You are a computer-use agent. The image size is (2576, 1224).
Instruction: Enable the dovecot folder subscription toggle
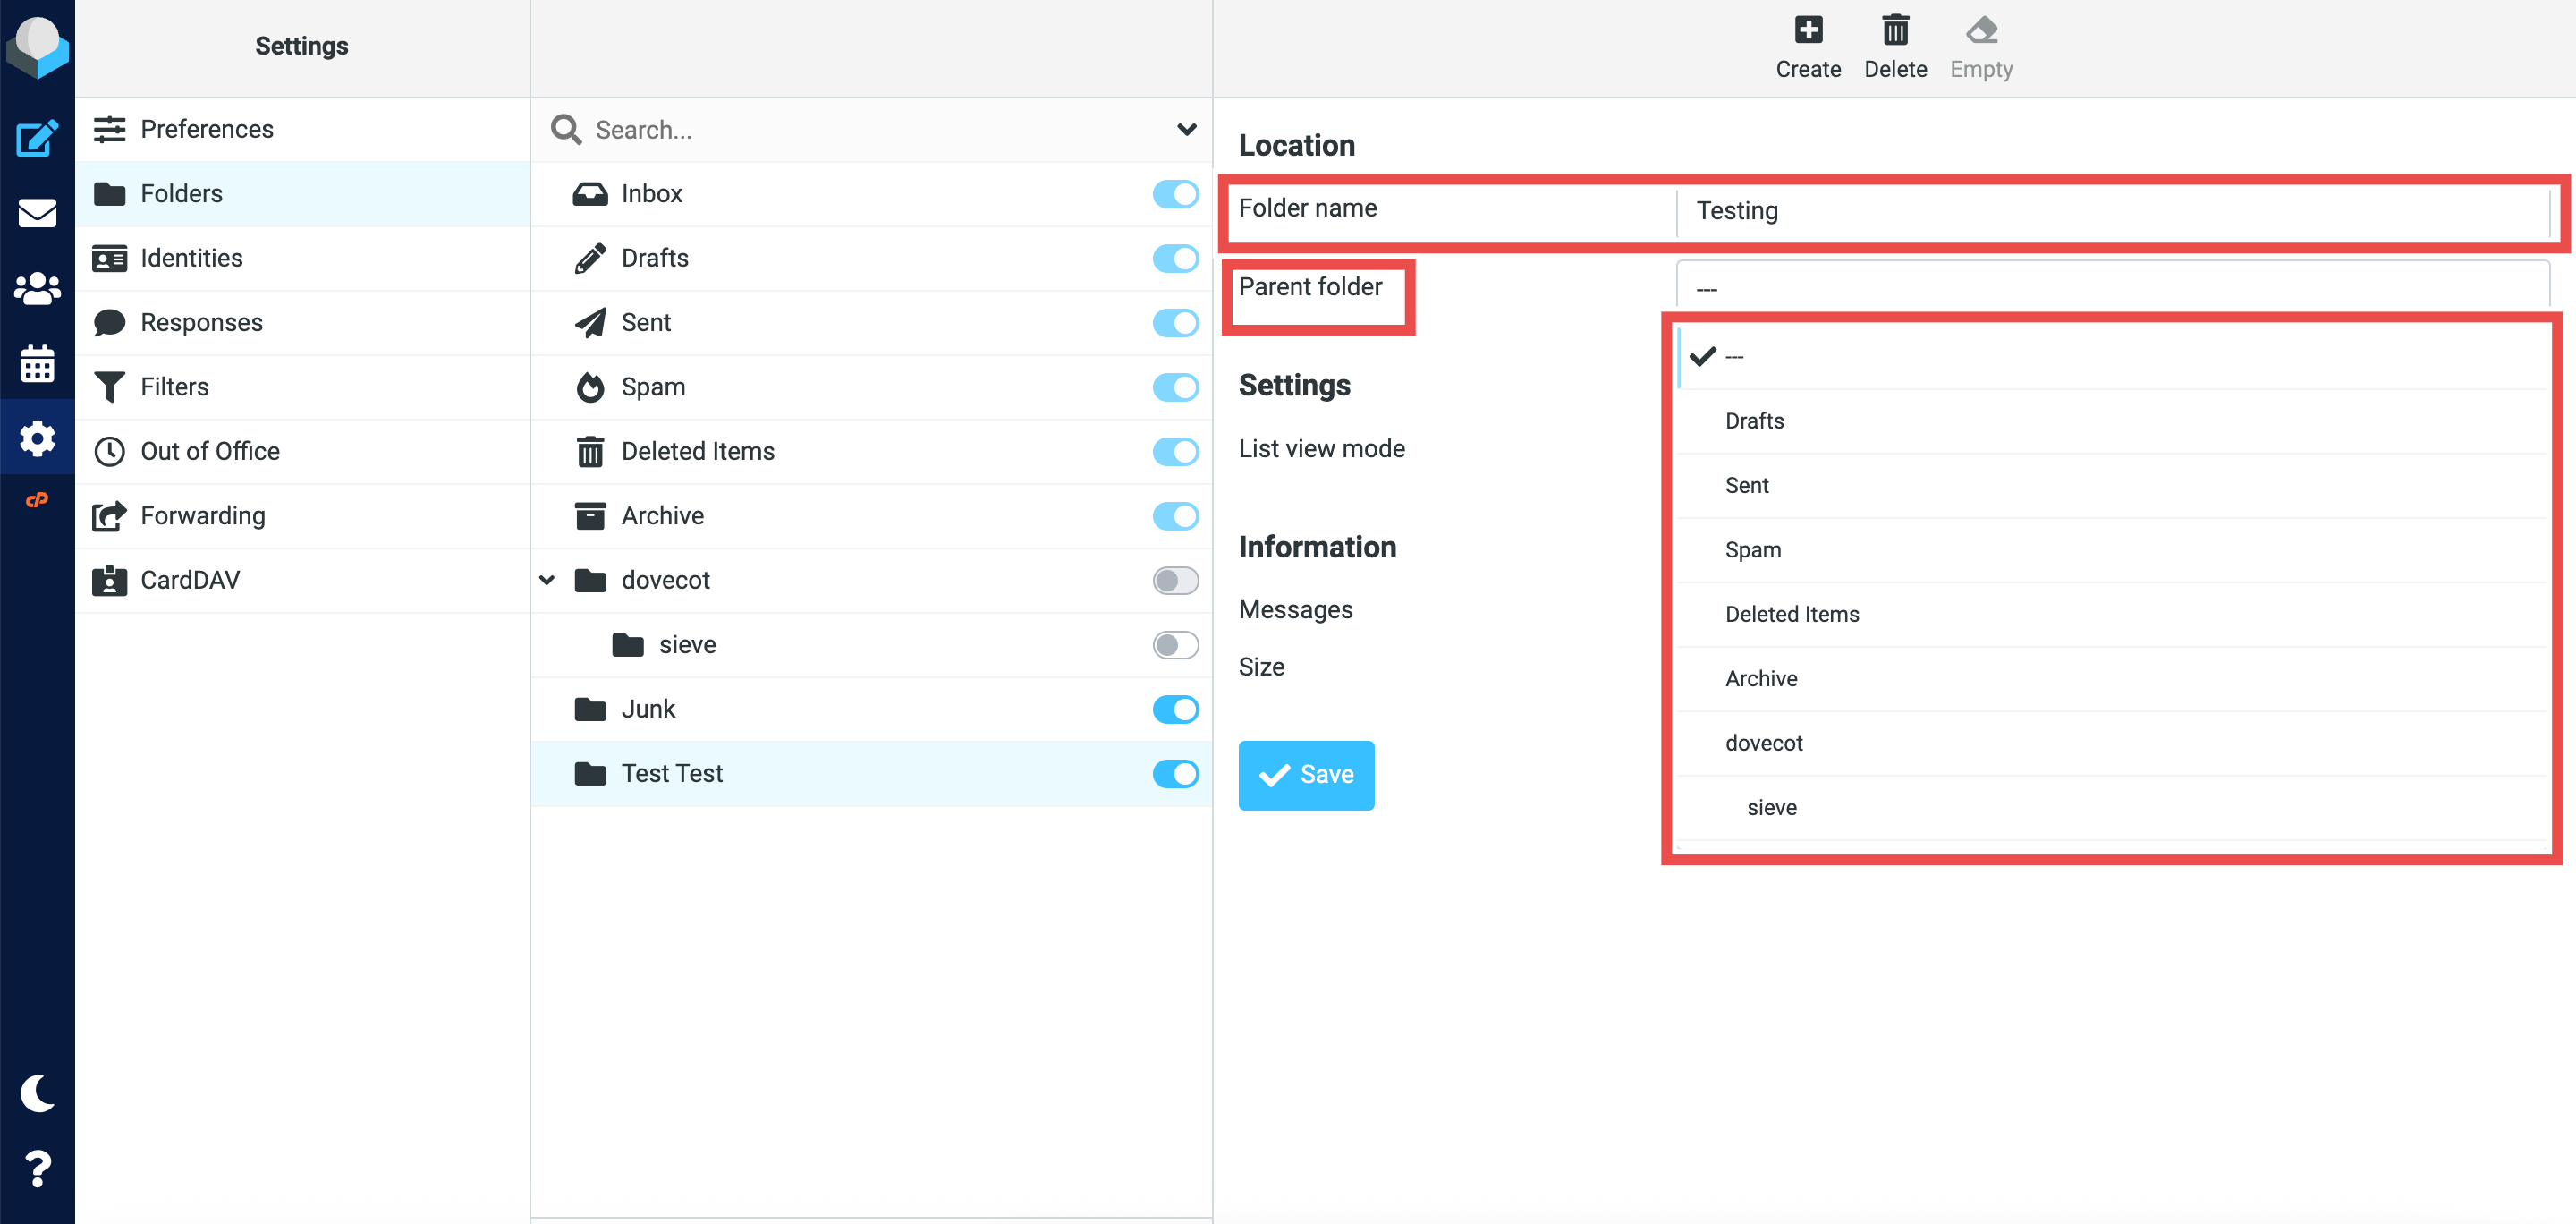pos(1174,580)
